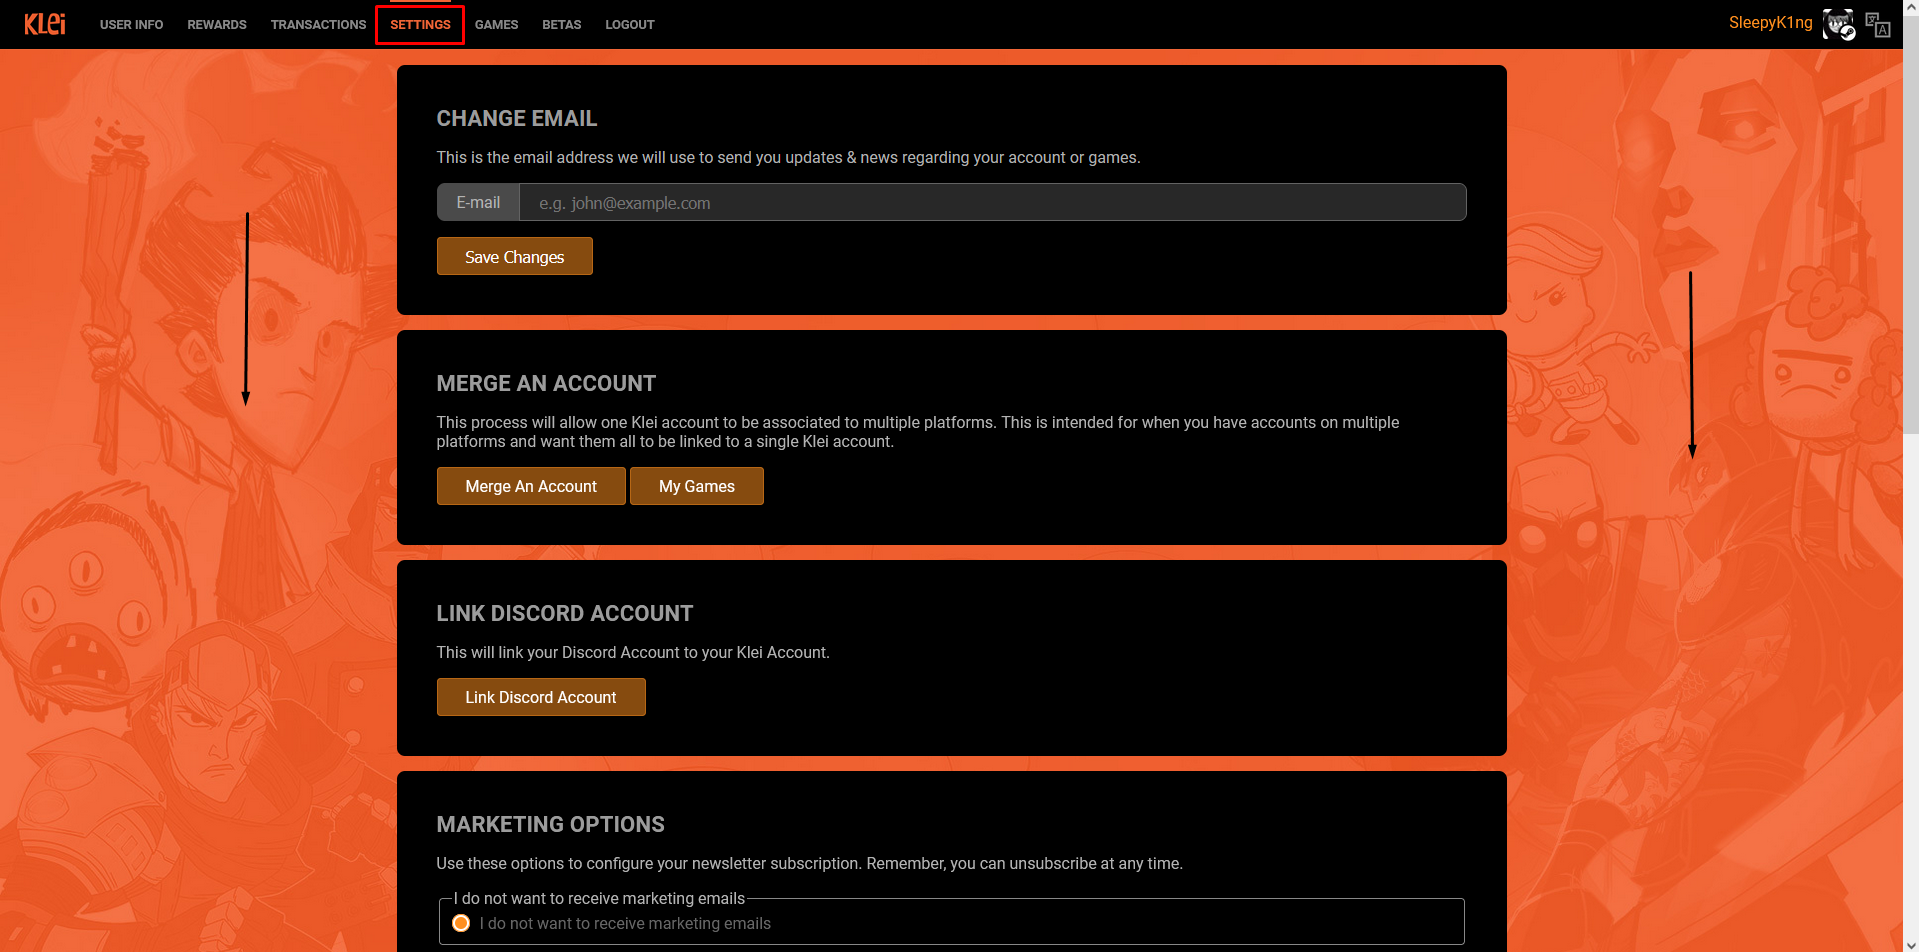Click the Klei logo
Image resolution: width=1919 pixels, height=952 pixels.
pos(45,24)
